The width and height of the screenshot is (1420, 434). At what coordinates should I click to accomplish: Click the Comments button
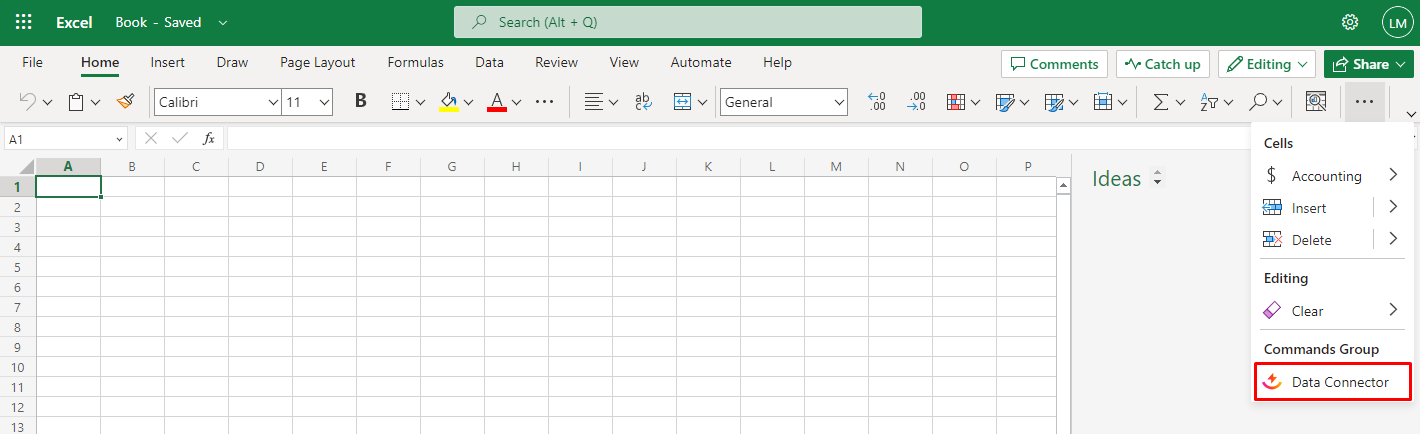[x=1054, y=64]
